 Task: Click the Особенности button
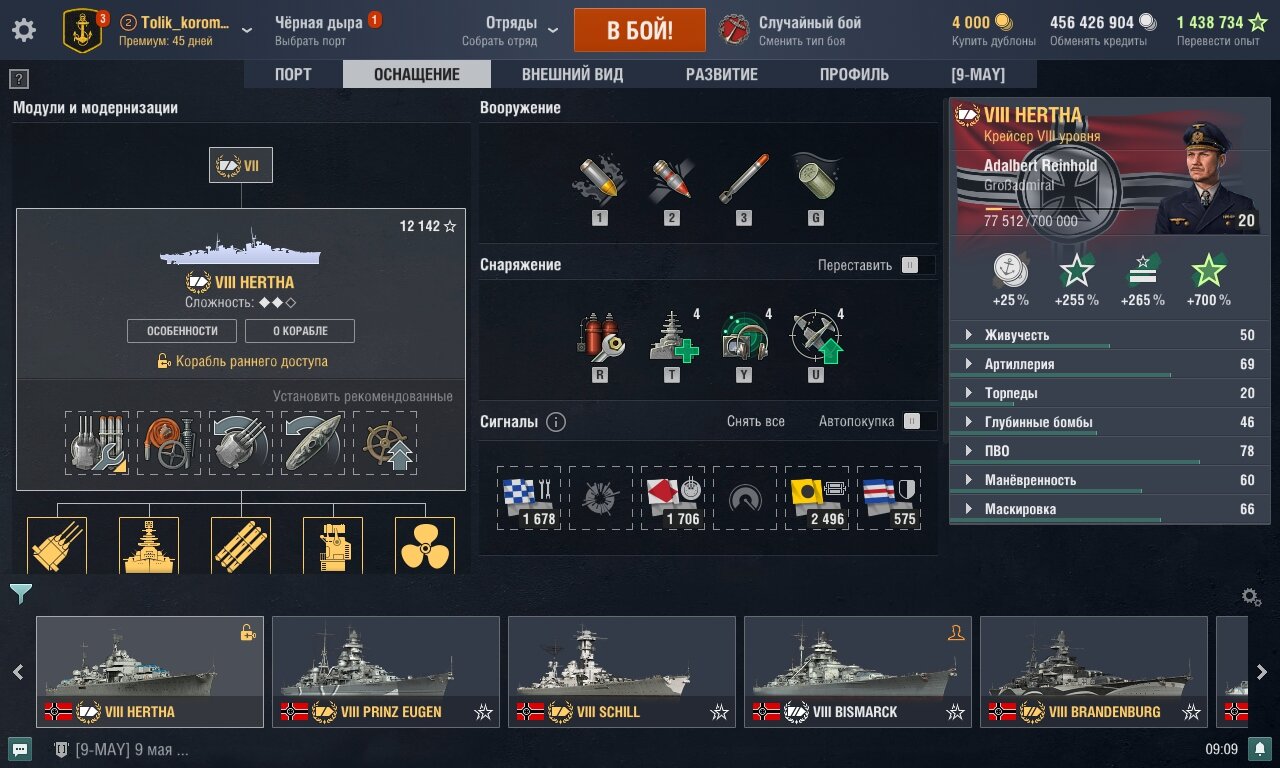point(182,331)
